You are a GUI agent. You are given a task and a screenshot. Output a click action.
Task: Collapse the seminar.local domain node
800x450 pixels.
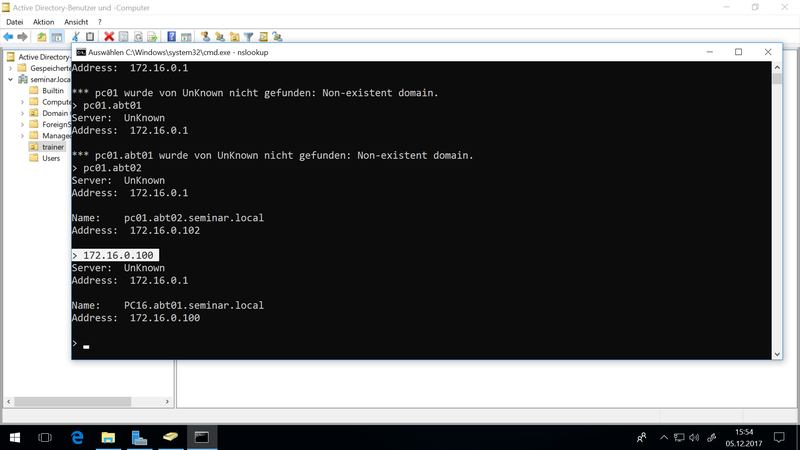point(11,79)
